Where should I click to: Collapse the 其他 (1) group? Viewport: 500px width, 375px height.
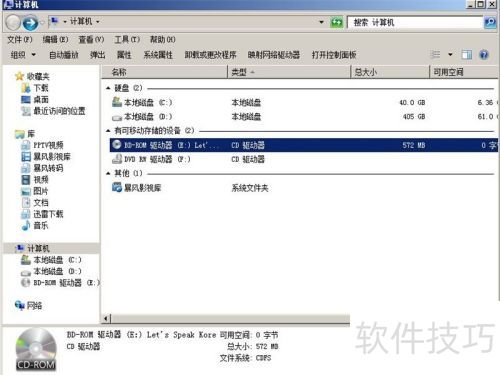108,173
